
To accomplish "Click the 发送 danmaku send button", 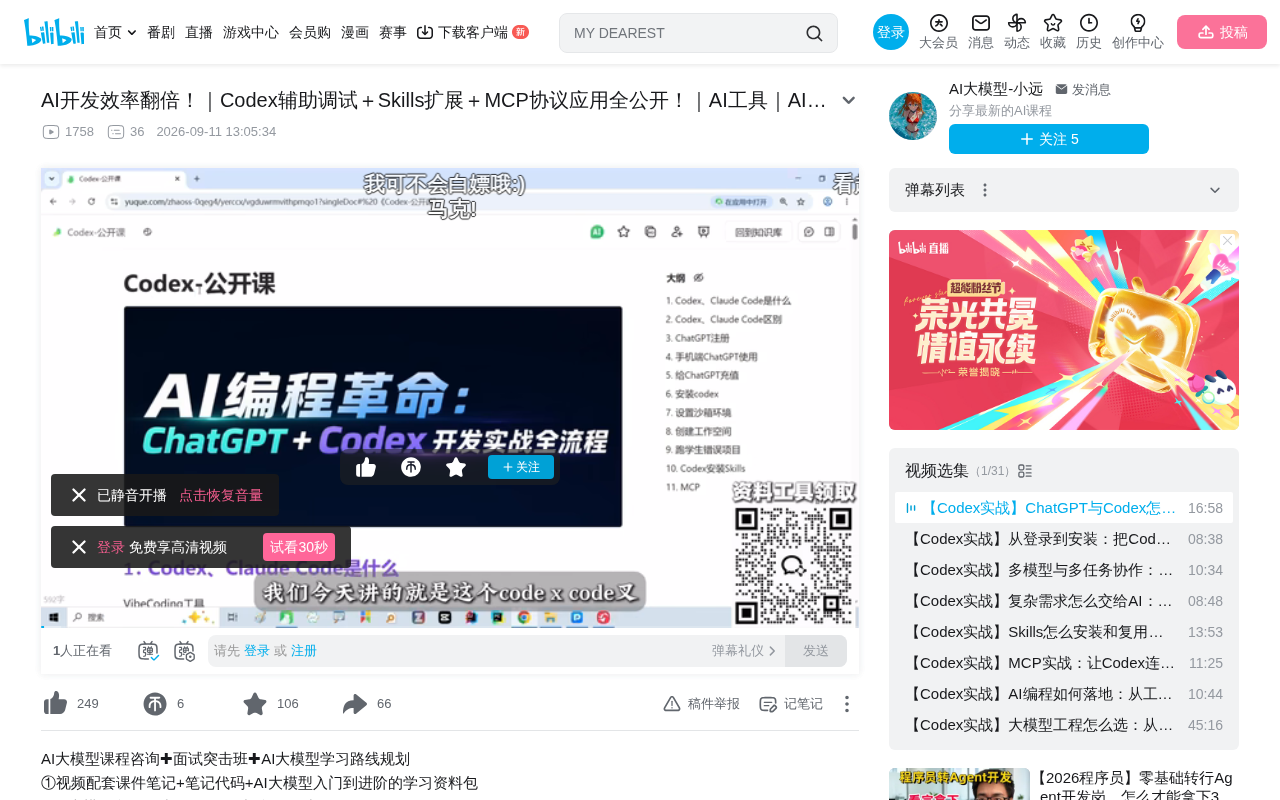I will 816,651.
